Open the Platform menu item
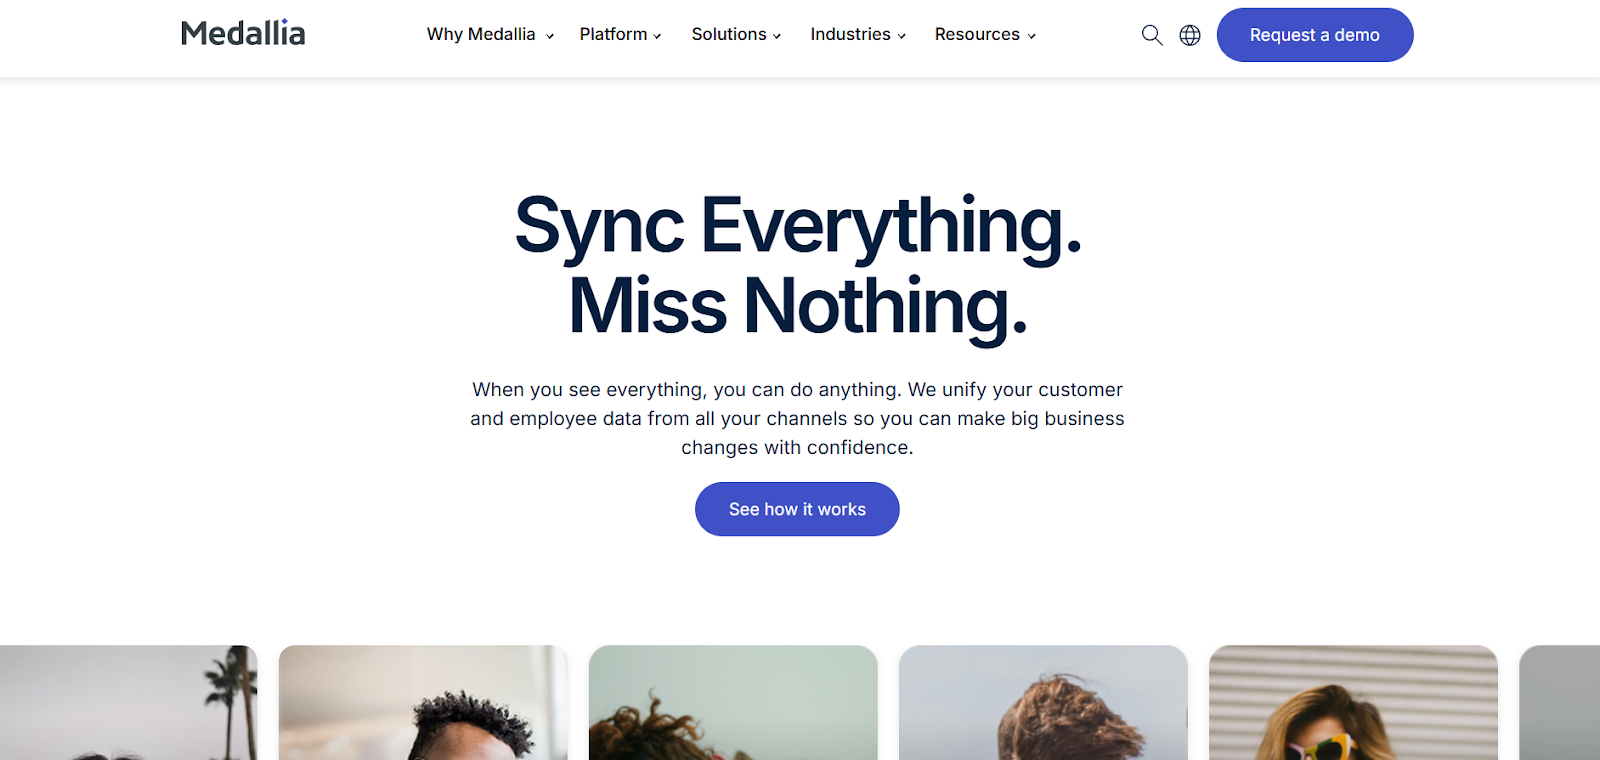This screenshot has width=1600, height=760. pyautogui.click(x=613, y=34)
